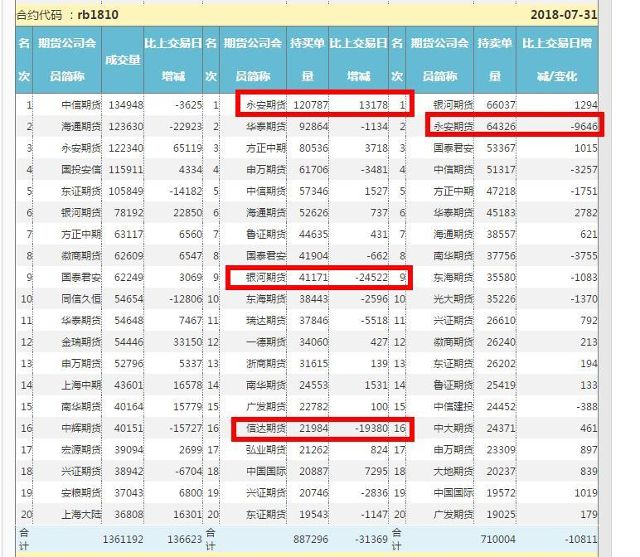Select 海通期货 volume value 123630
This screenshot has width=640, height=557.
pos(126,127)
